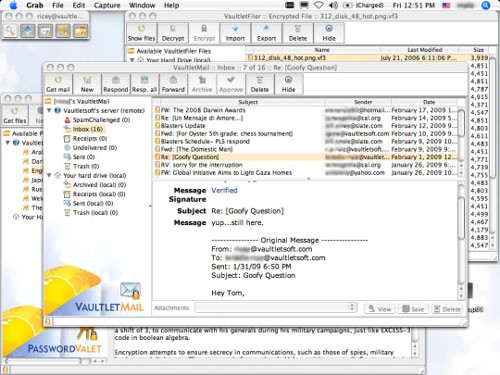Open the Attachments dropdown

[x=276, y=308]
